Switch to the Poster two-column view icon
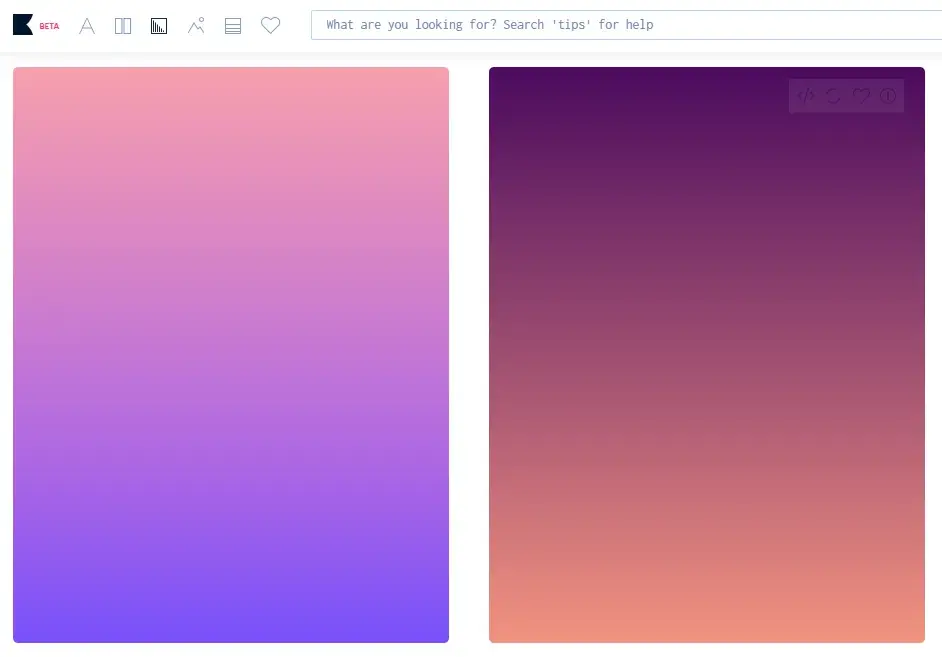Image resolution: width=942 pixels, height=657 pixels. pos(123,26)
